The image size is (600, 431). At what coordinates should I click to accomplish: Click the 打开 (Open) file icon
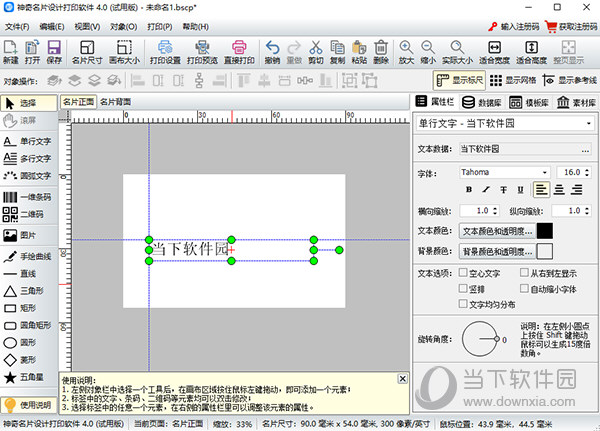click(32, 52)
